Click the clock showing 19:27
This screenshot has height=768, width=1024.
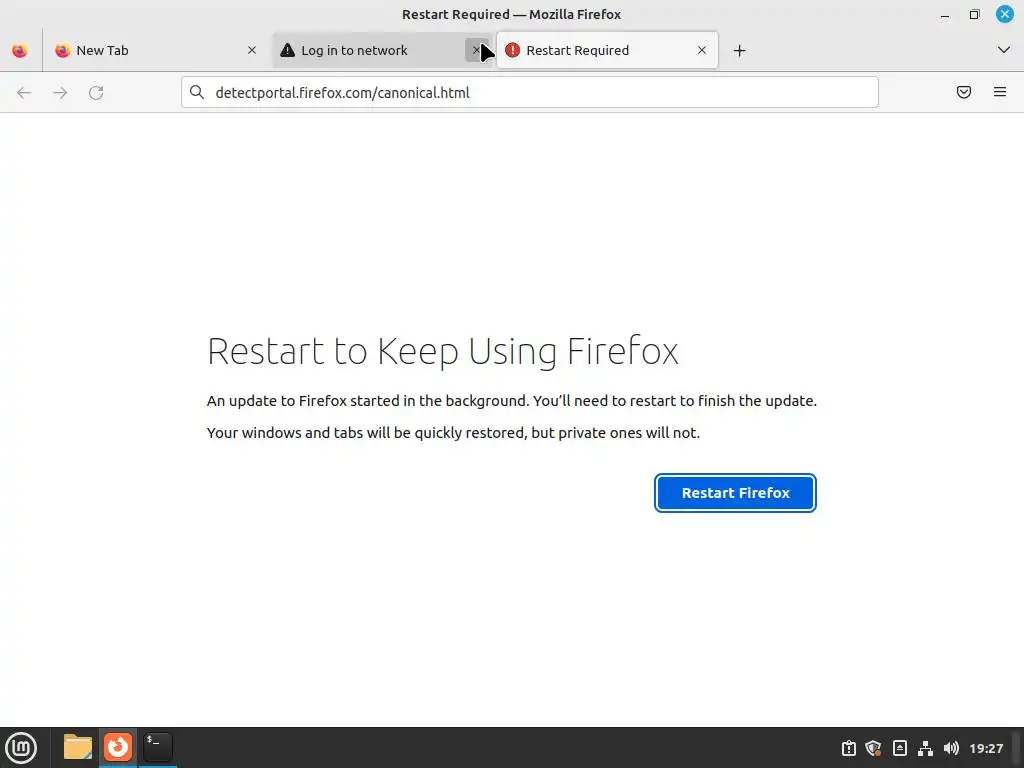986,748
